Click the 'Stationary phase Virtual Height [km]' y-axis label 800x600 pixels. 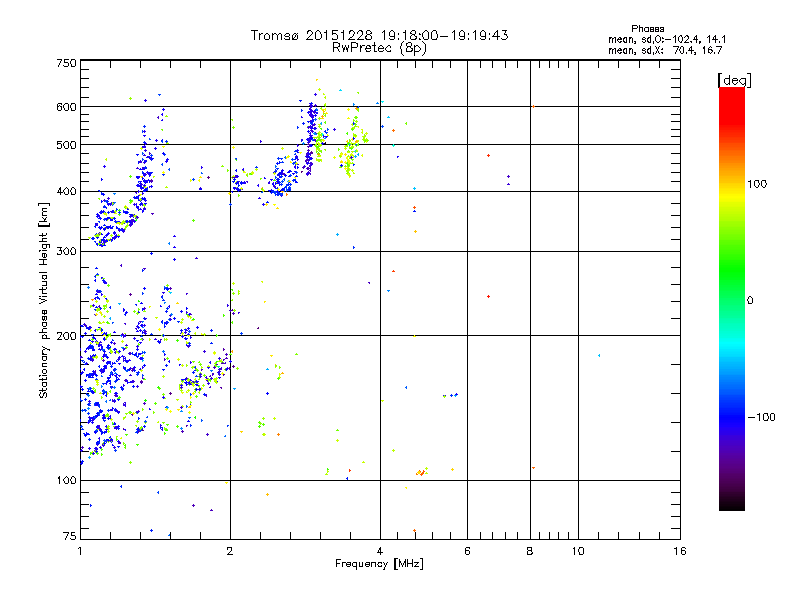(44, 301)
